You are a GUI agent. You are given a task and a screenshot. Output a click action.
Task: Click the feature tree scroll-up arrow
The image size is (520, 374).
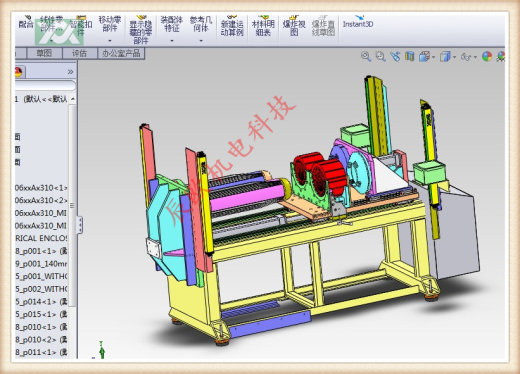tap(73, 99)
